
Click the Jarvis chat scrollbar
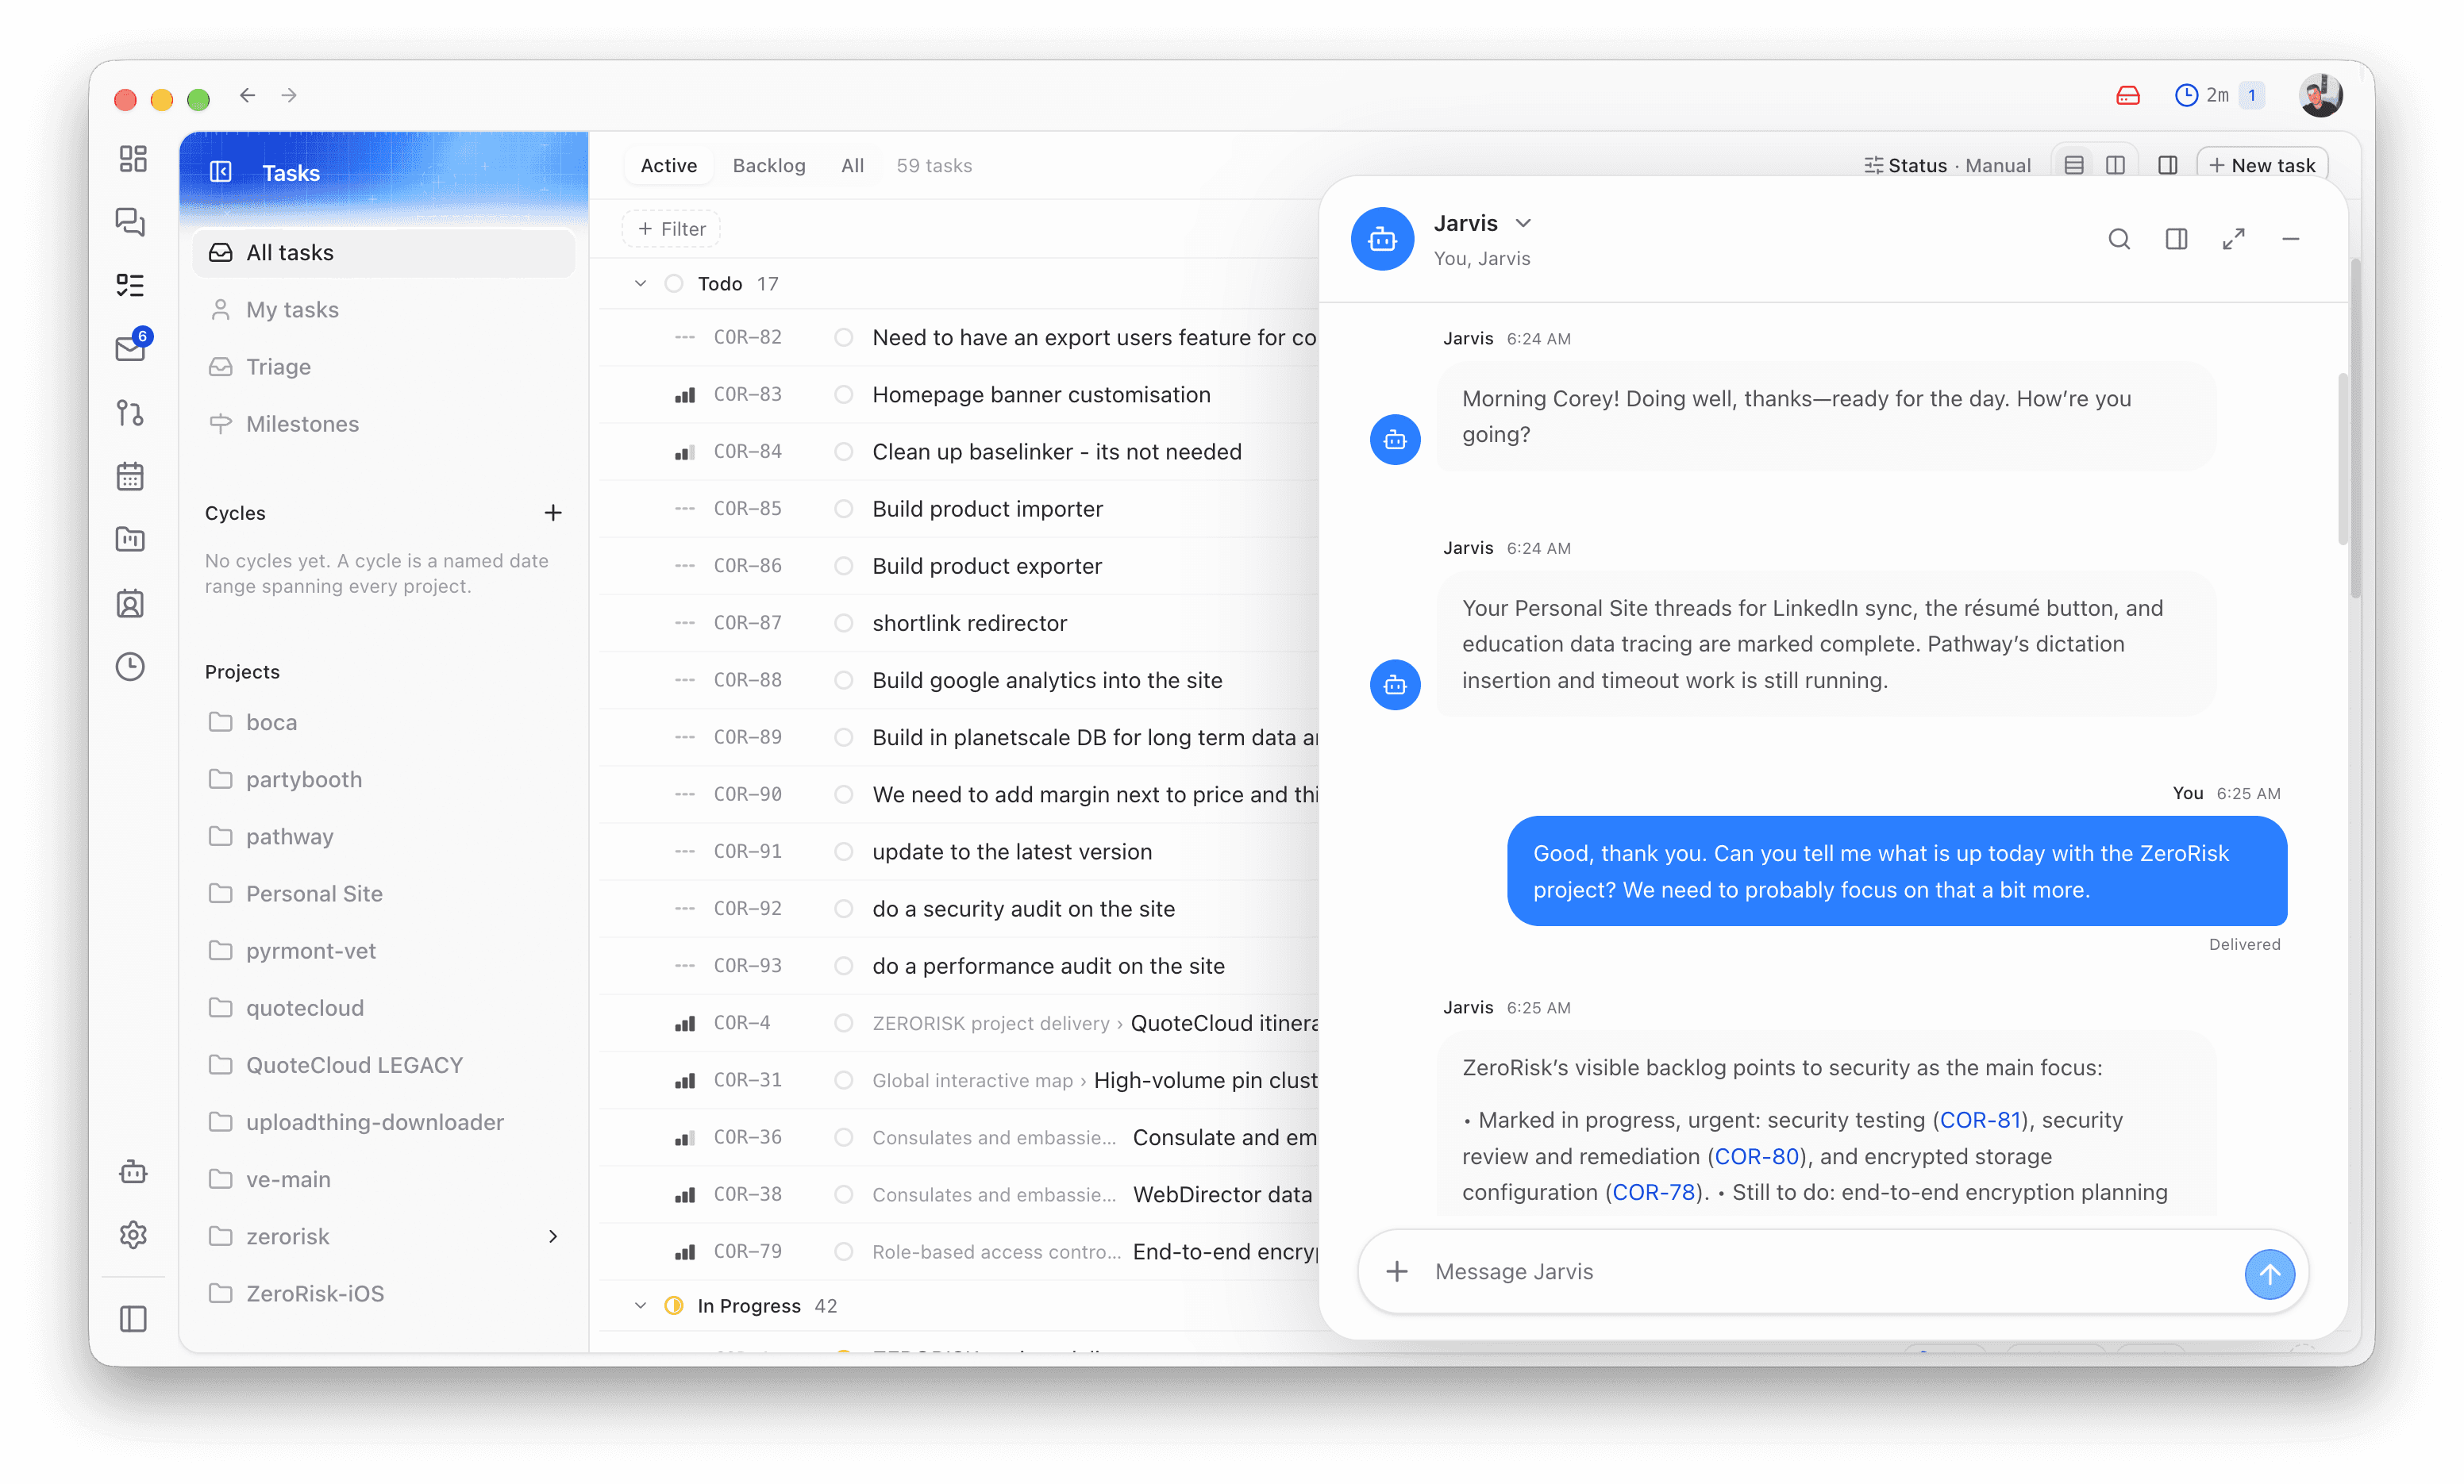click(x=2342, y=459)
